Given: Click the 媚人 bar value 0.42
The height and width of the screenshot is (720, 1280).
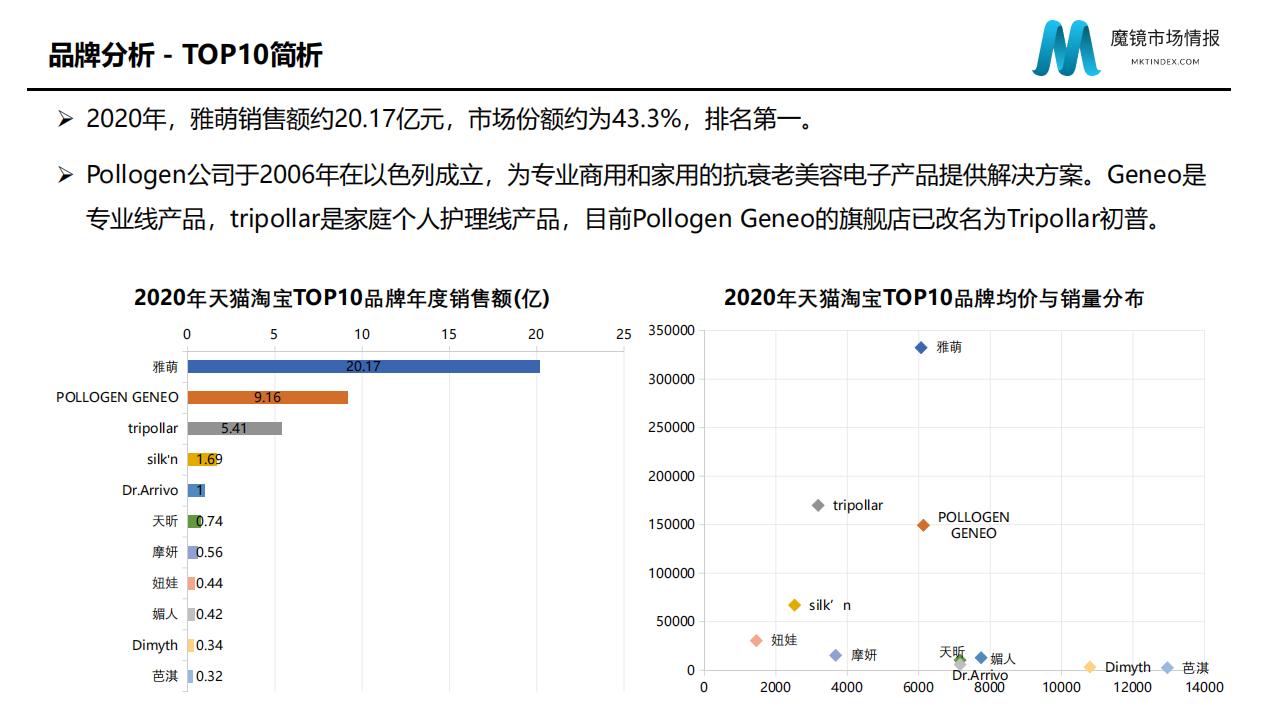Looking at the screenshot, I should tap(209, 614).
